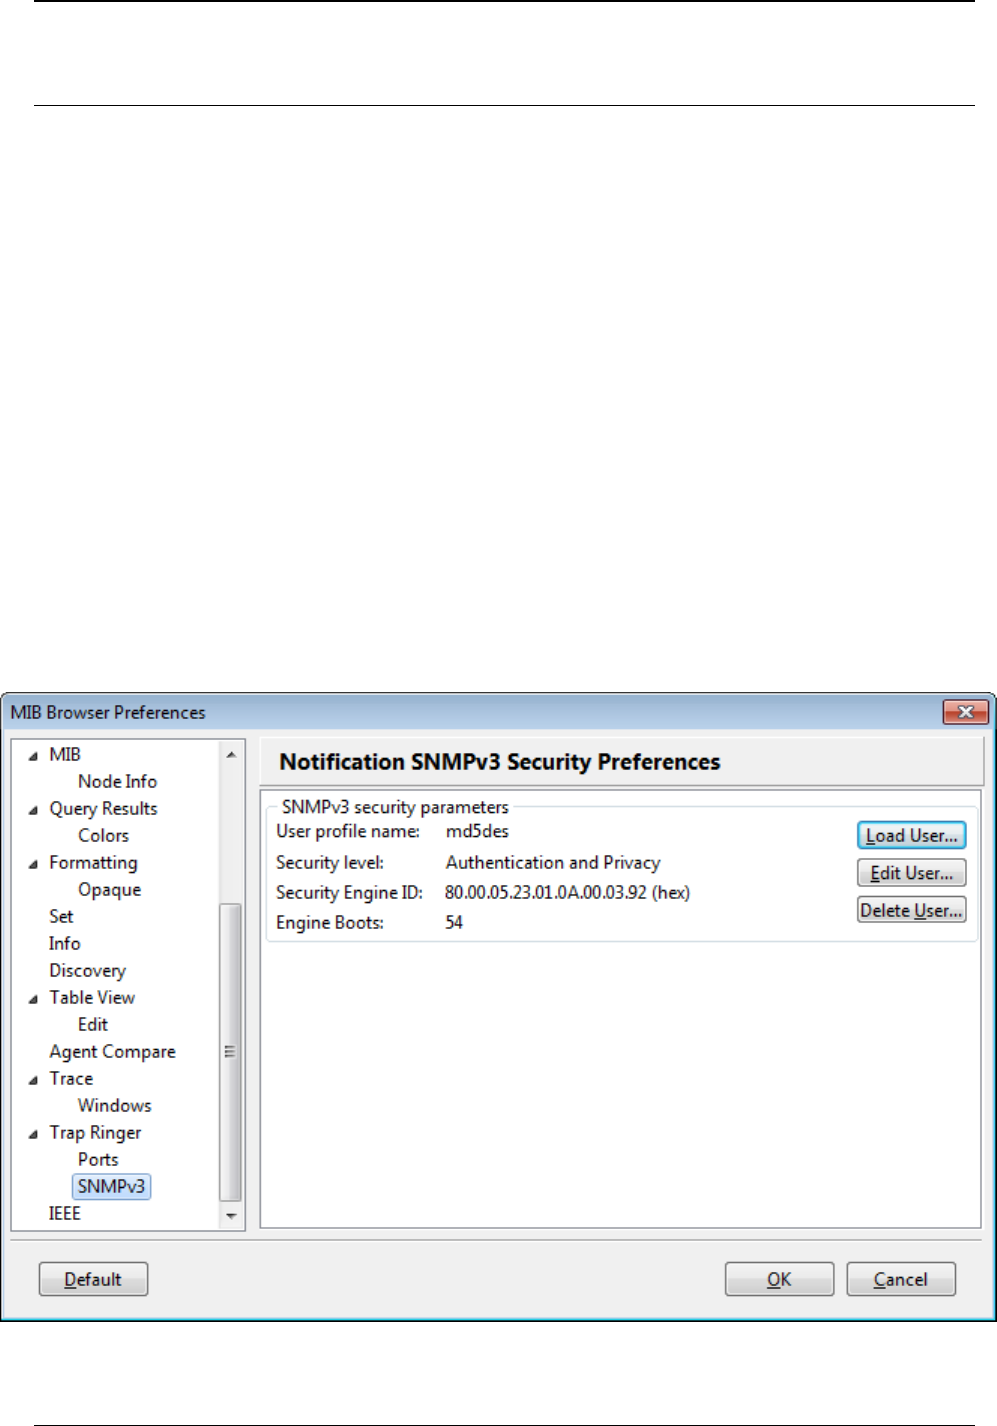997x1426 pixels.
Task: Select the Info preferences item
Action: point(64,943)
